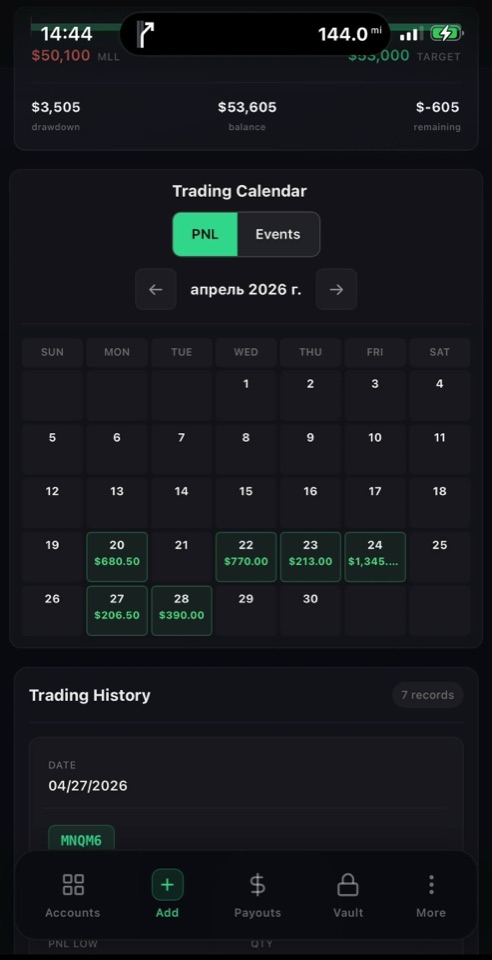Tap the апрель 2026 г. month label
The height and width of the screenshot is (960, 492).
tap(246, 290)
